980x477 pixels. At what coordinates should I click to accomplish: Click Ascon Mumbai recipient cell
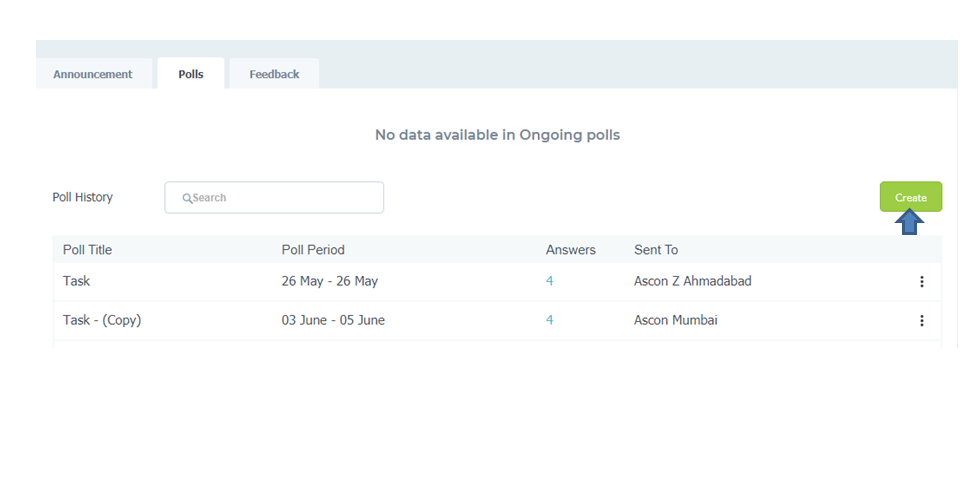tap(676, 320)
